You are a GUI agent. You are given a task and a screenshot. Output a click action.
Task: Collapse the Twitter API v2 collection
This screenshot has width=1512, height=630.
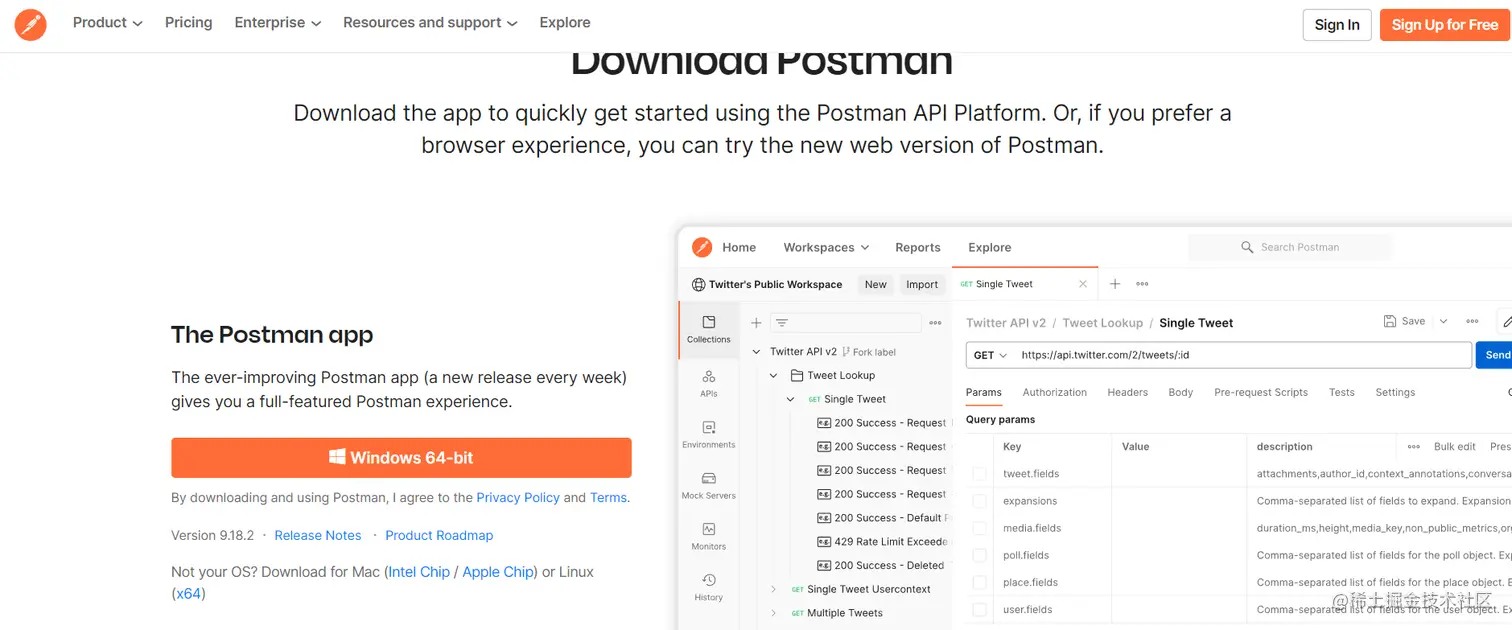tap(757, 352)
